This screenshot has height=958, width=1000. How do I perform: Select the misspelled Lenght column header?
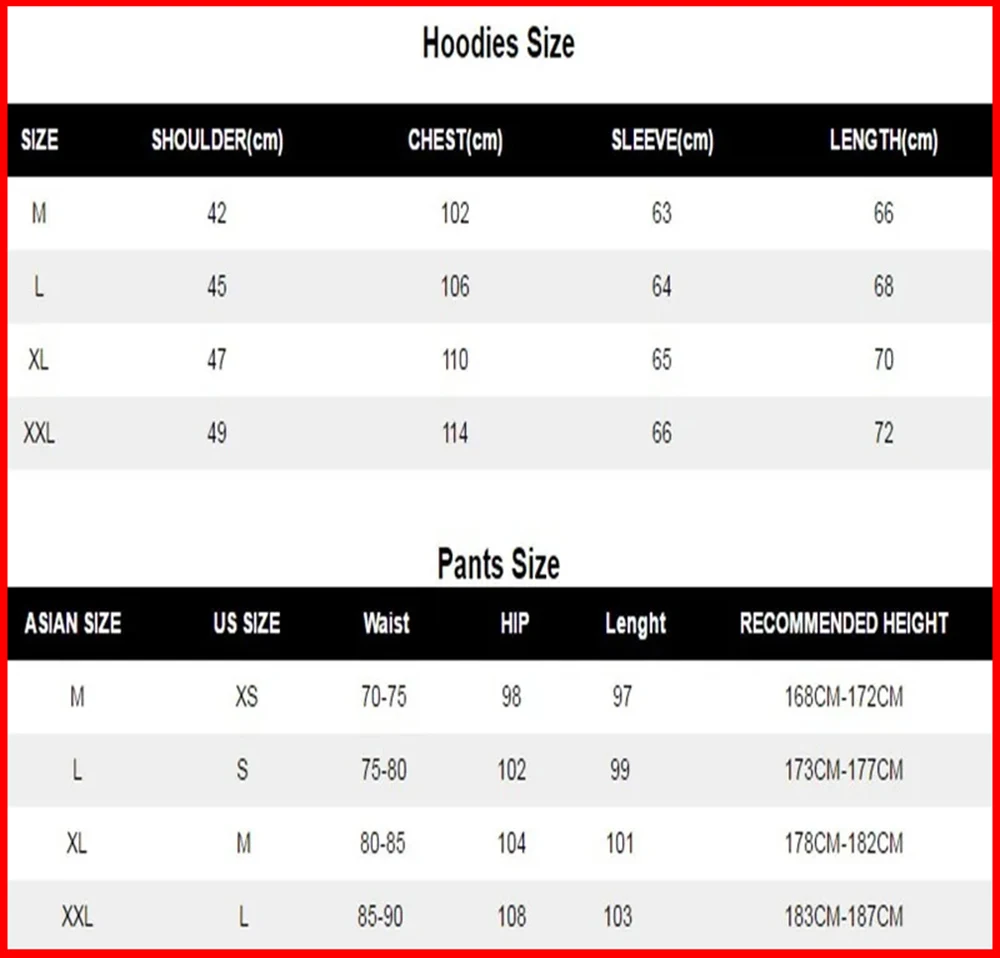[635, 625]
